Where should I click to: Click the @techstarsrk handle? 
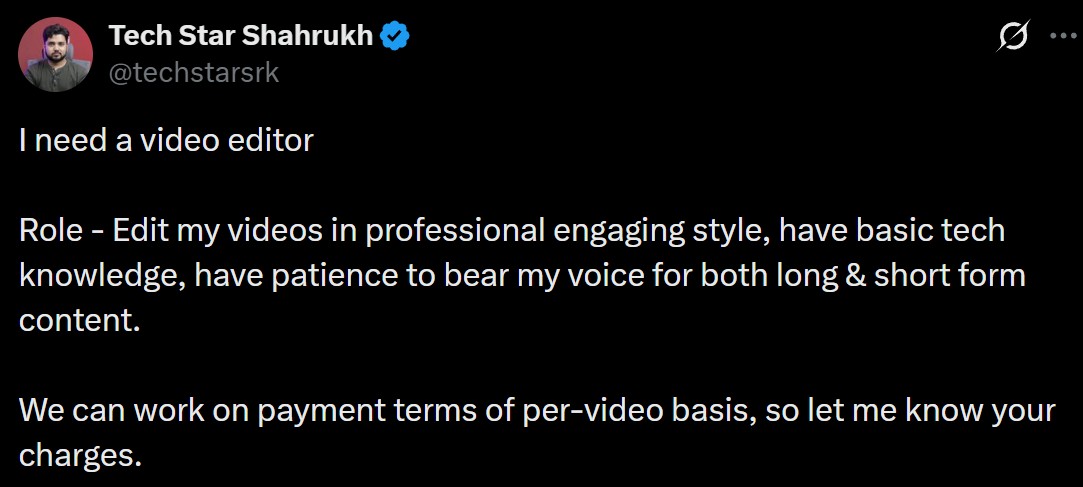[193, 73]
